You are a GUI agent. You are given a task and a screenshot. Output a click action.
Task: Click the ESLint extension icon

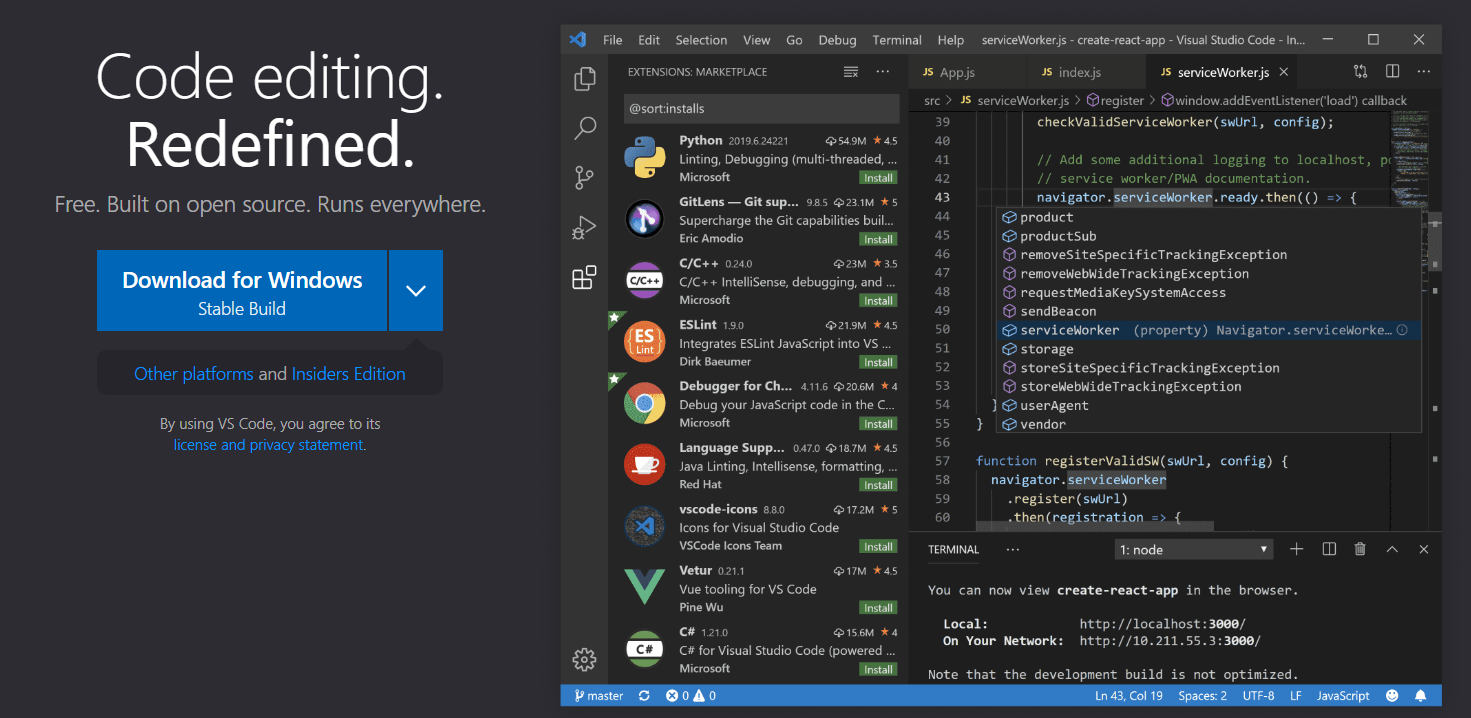(x=645, y=342)
